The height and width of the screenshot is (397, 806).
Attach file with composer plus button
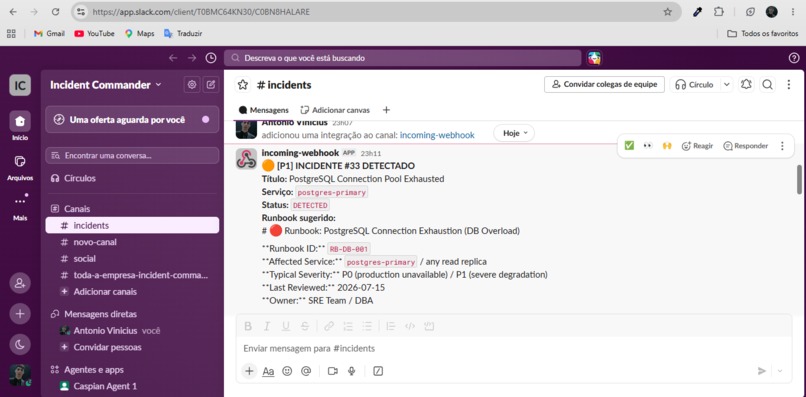coord(249,371)
